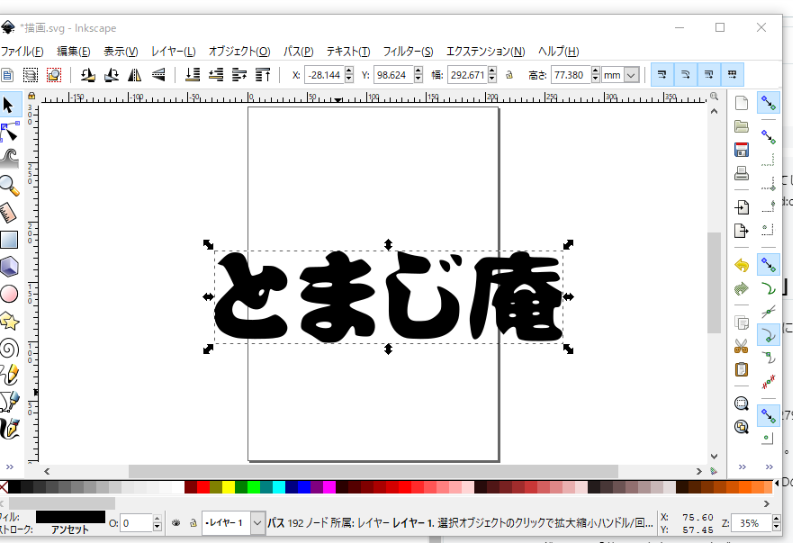This screenshot has width=793, height=543.
Task: Select the Ellipse circle tool
Action: click(x=9, y=294)
